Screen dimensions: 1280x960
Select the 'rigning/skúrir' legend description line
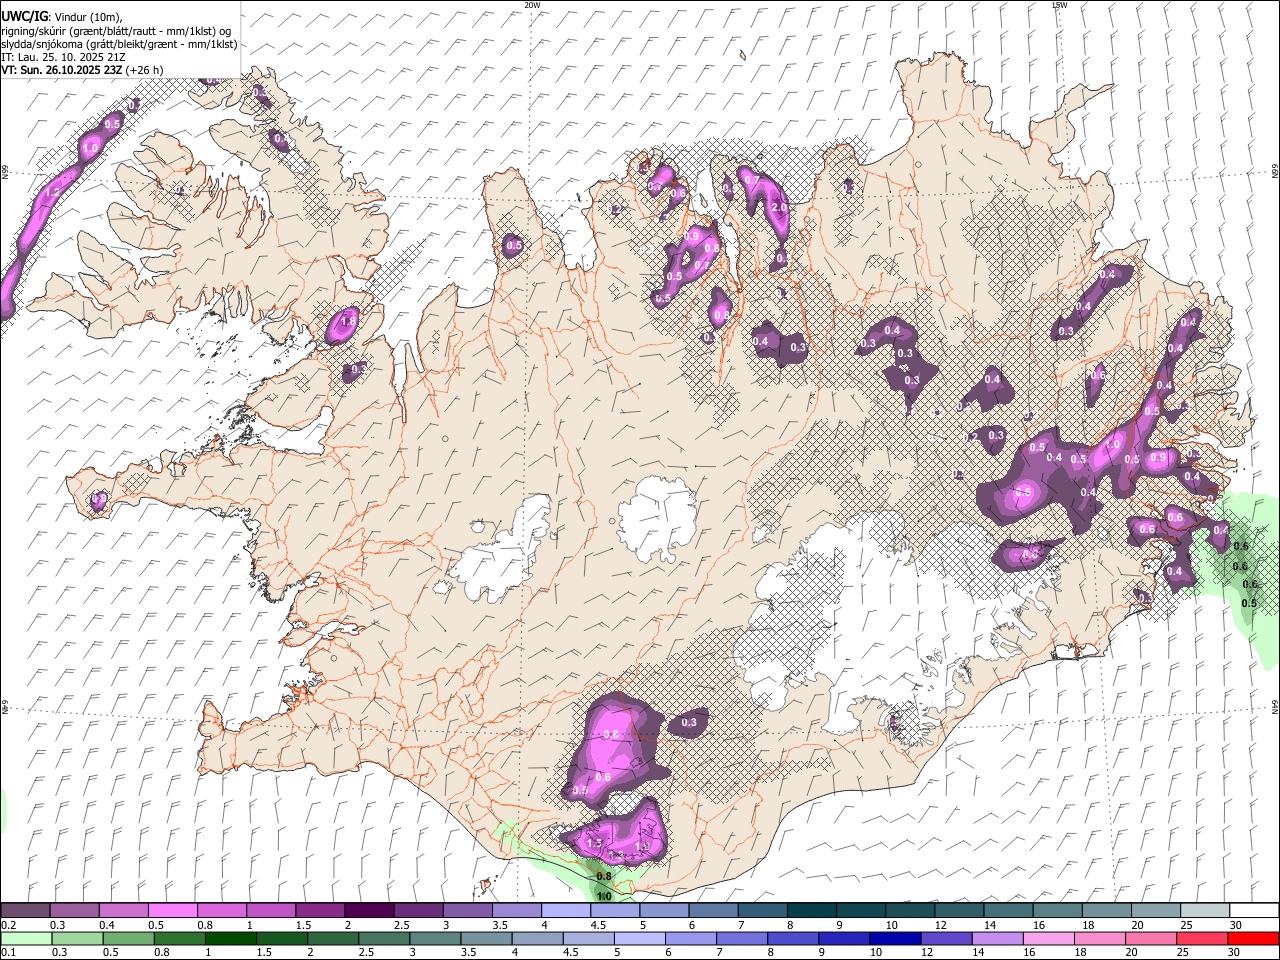[x=116, y=31]
